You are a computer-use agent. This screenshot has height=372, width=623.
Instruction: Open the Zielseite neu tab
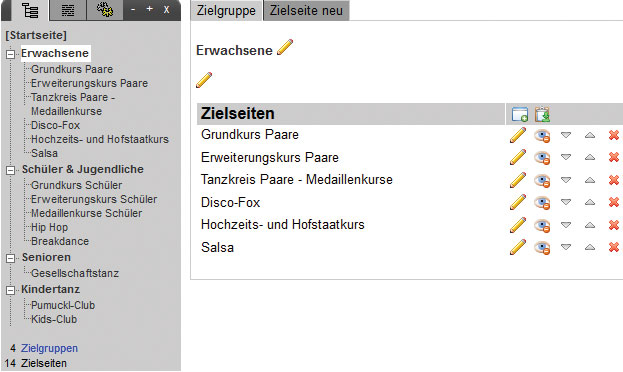[x=306, y=10]
